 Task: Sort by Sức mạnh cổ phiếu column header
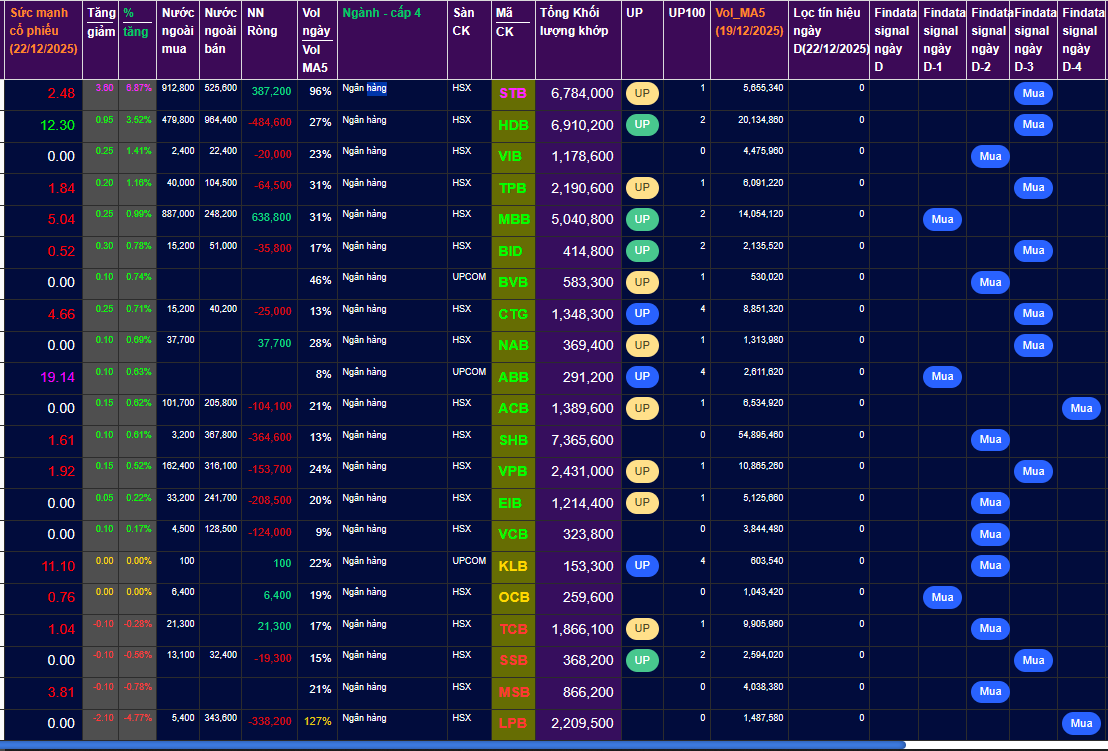(x=43, y=40)
